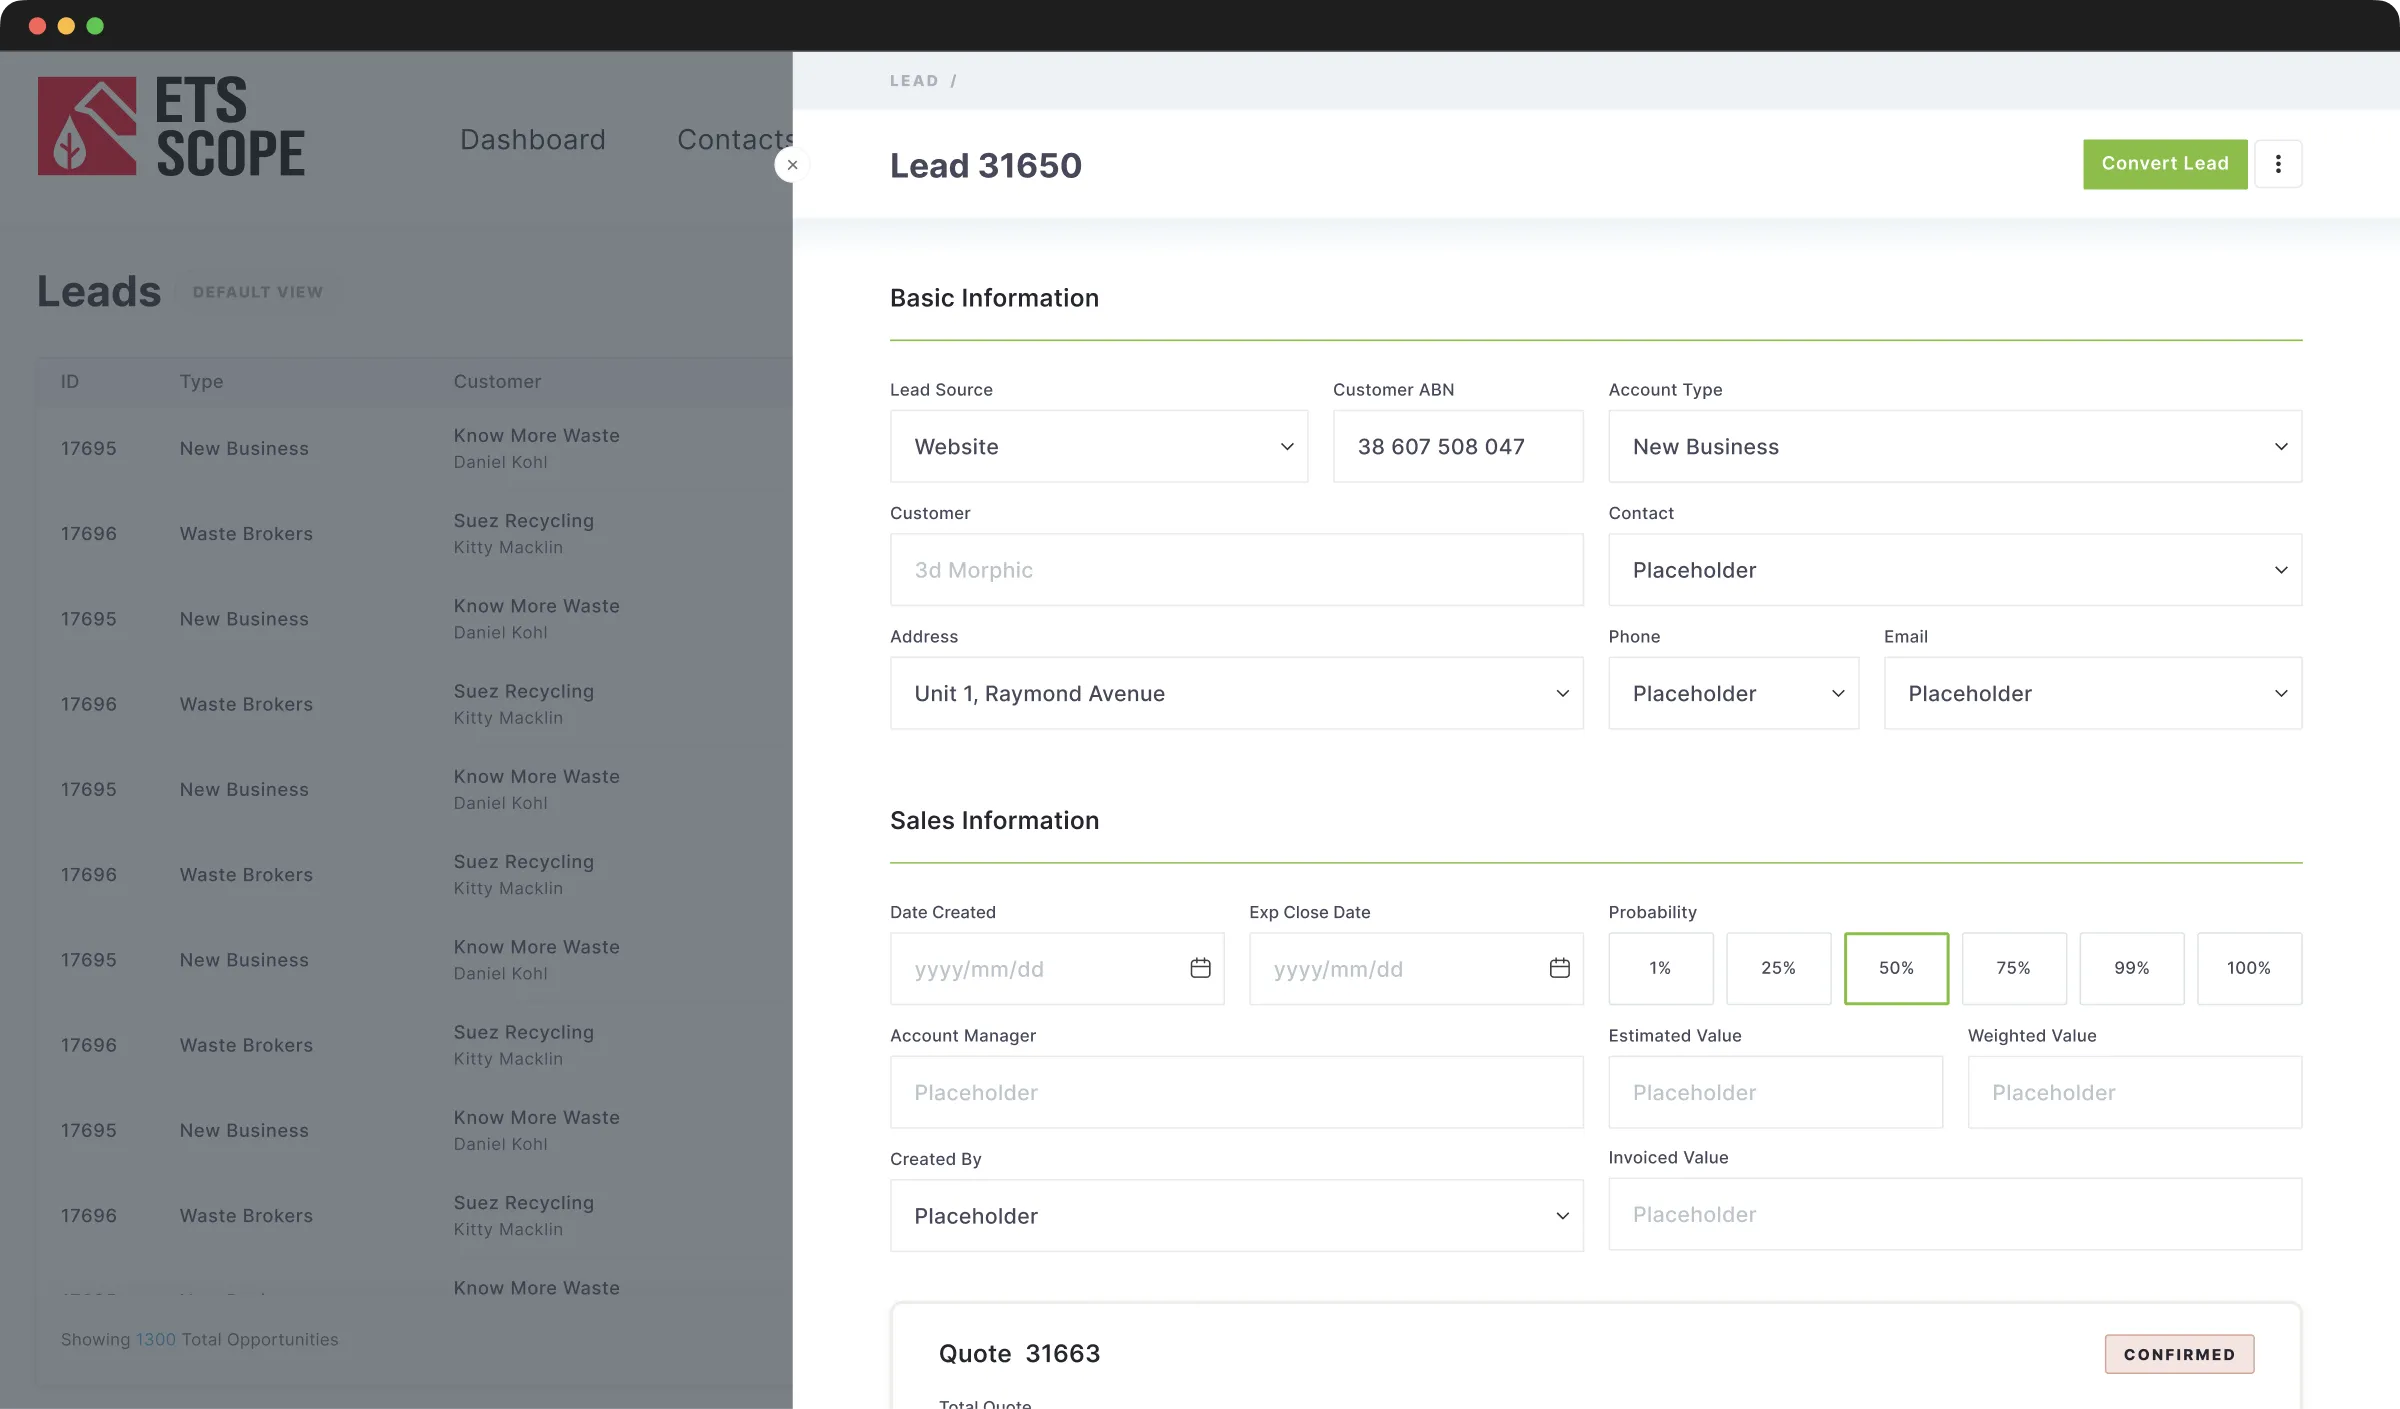Open the Exp Close Date calendar picker
This screenshot has height=1409, width=2400.
[1558, 968]
